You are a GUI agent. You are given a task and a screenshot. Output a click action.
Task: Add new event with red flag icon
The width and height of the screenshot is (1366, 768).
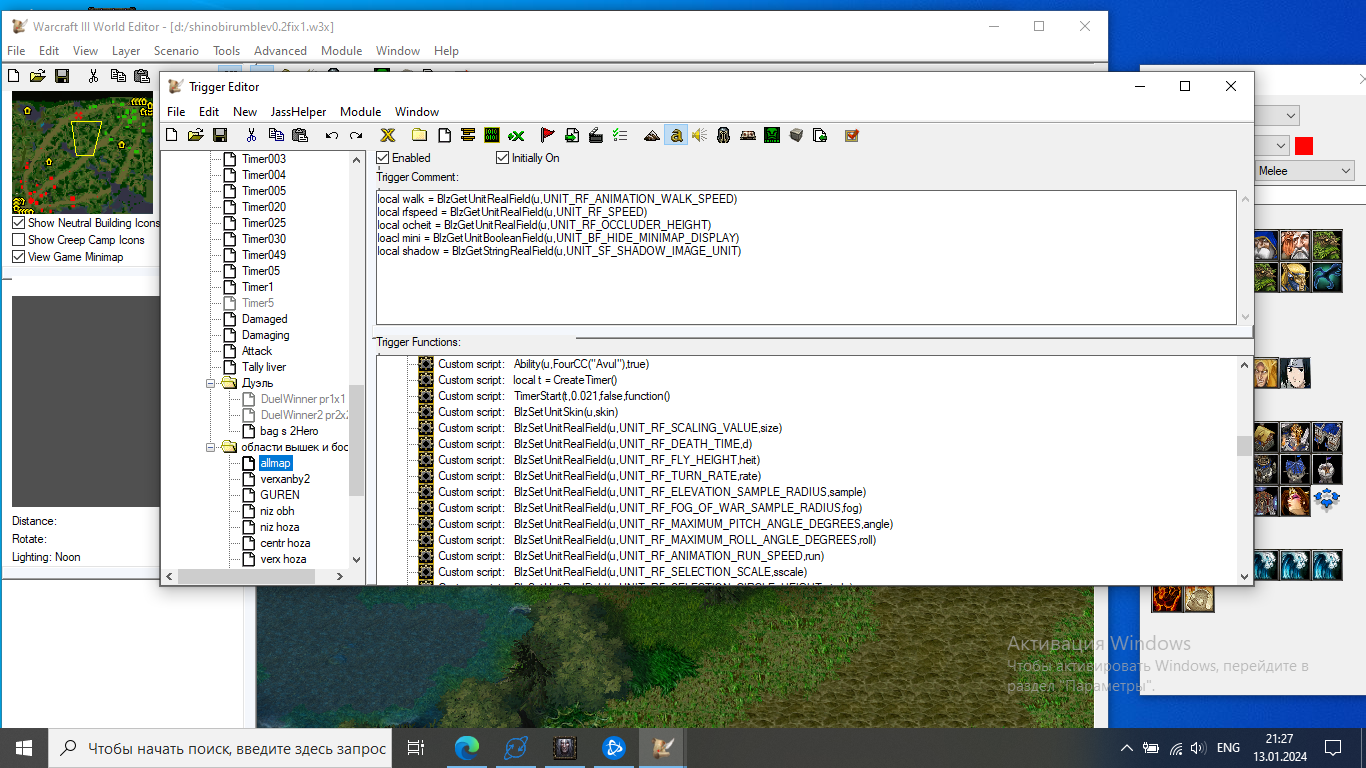[547, 135]
